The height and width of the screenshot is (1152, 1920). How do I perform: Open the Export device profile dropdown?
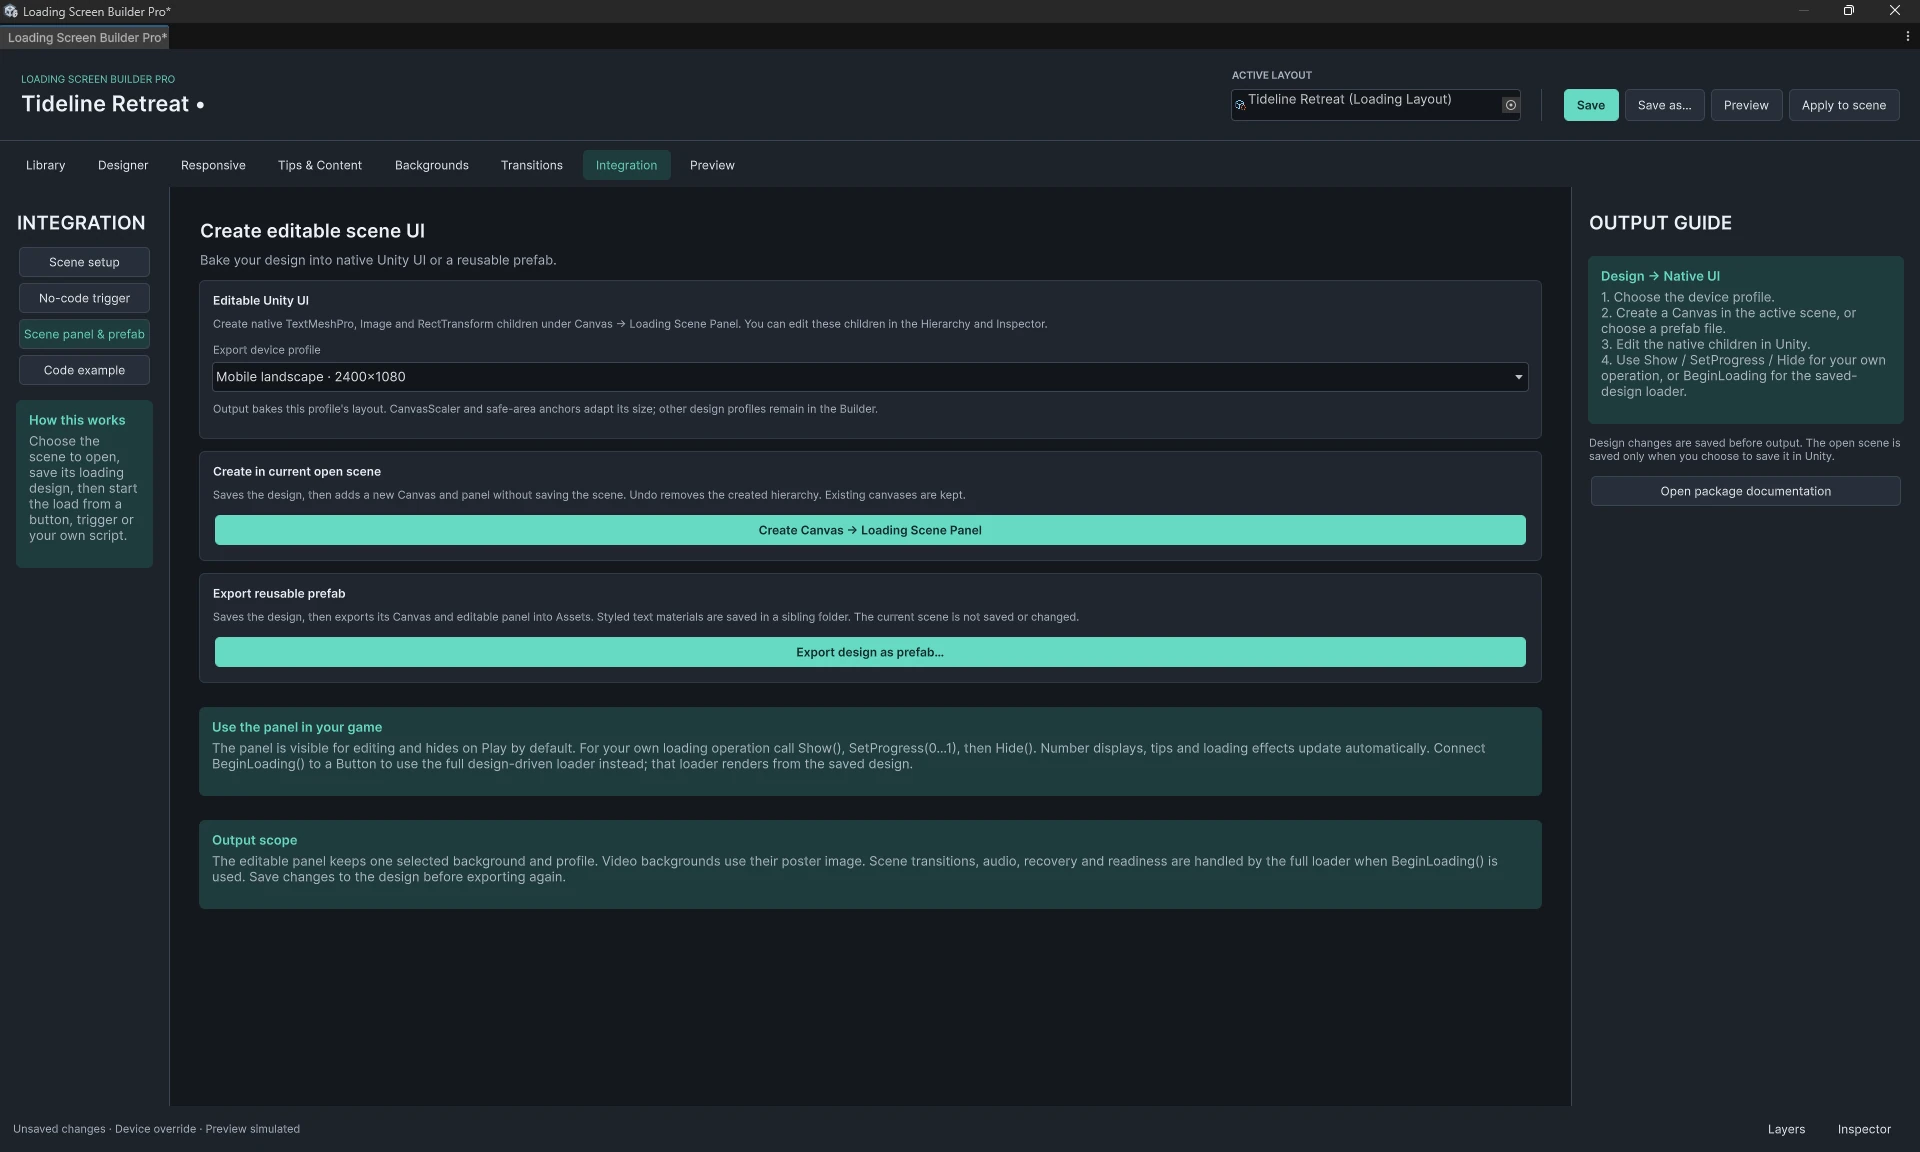870,377
